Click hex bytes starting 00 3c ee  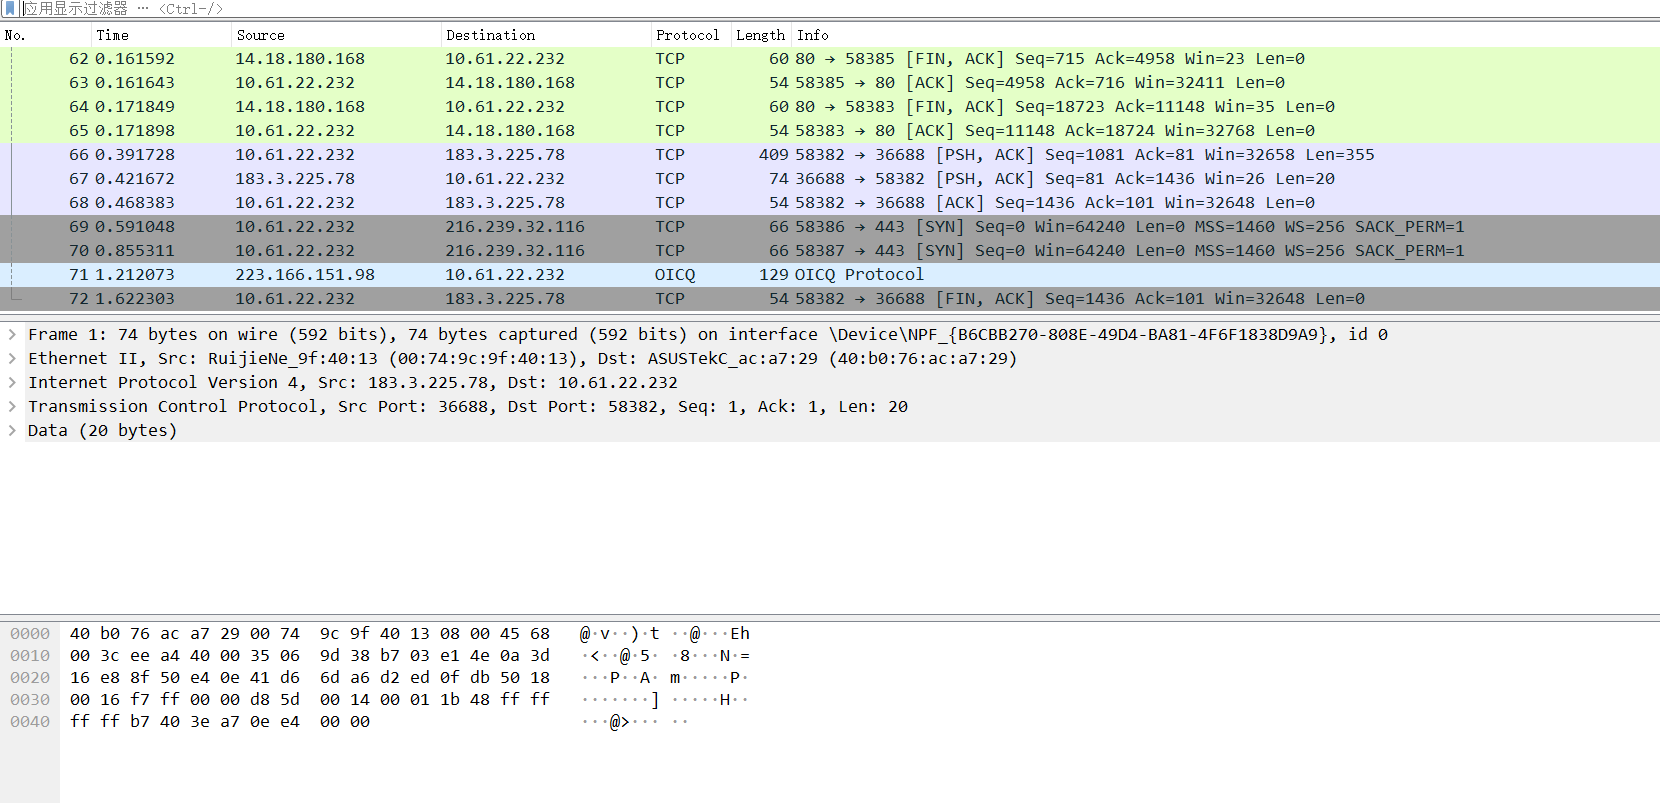click(310, 656)
